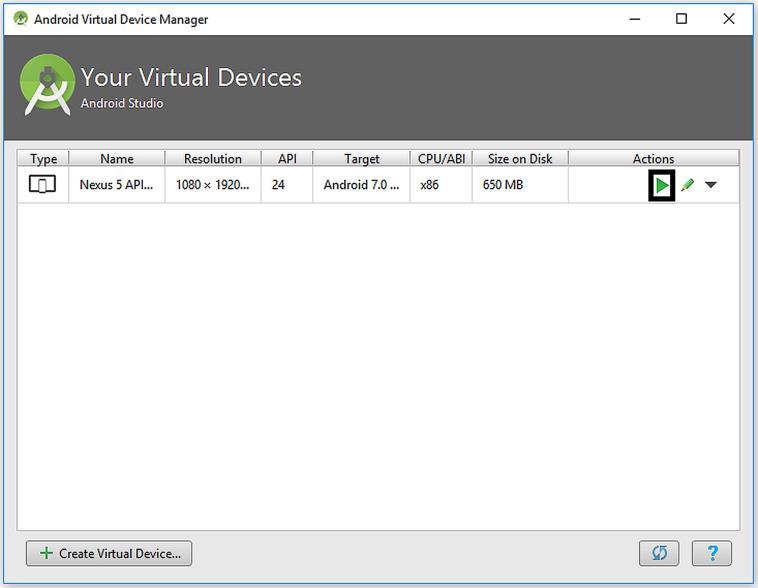Screen dimensions: 758x588
Task: Click the 'Android 7.0 ...' target cell
Action: (x=362, y=185)
